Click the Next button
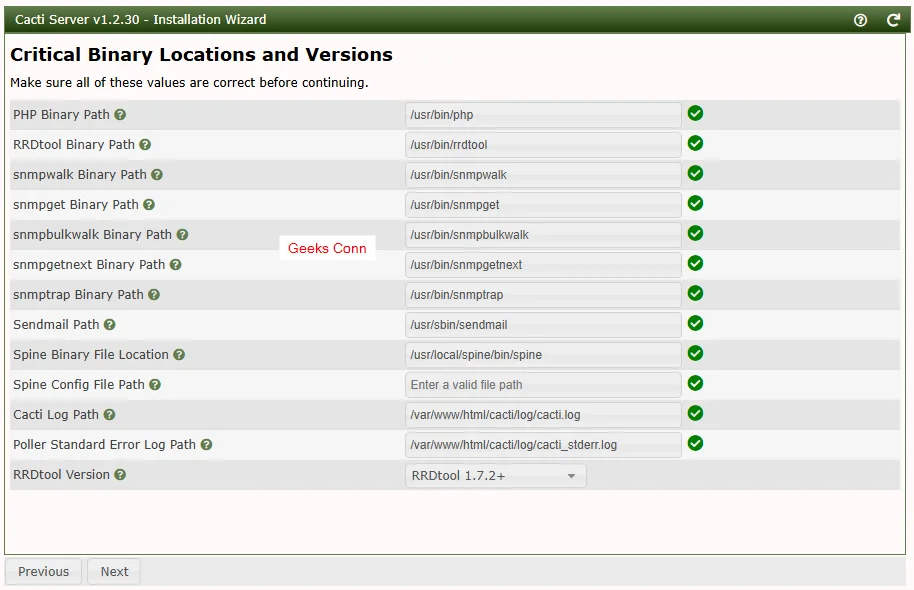Image resolution: width=914 pixels, height=590 pixels. point(113,571)
